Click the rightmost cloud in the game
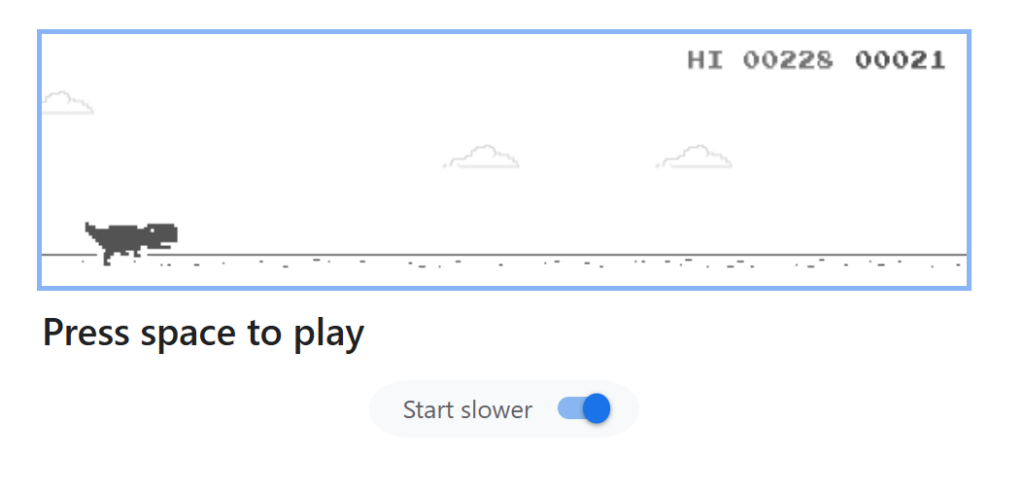The image size is (1024, 494). pyautogui.click(x=695, y=158)
